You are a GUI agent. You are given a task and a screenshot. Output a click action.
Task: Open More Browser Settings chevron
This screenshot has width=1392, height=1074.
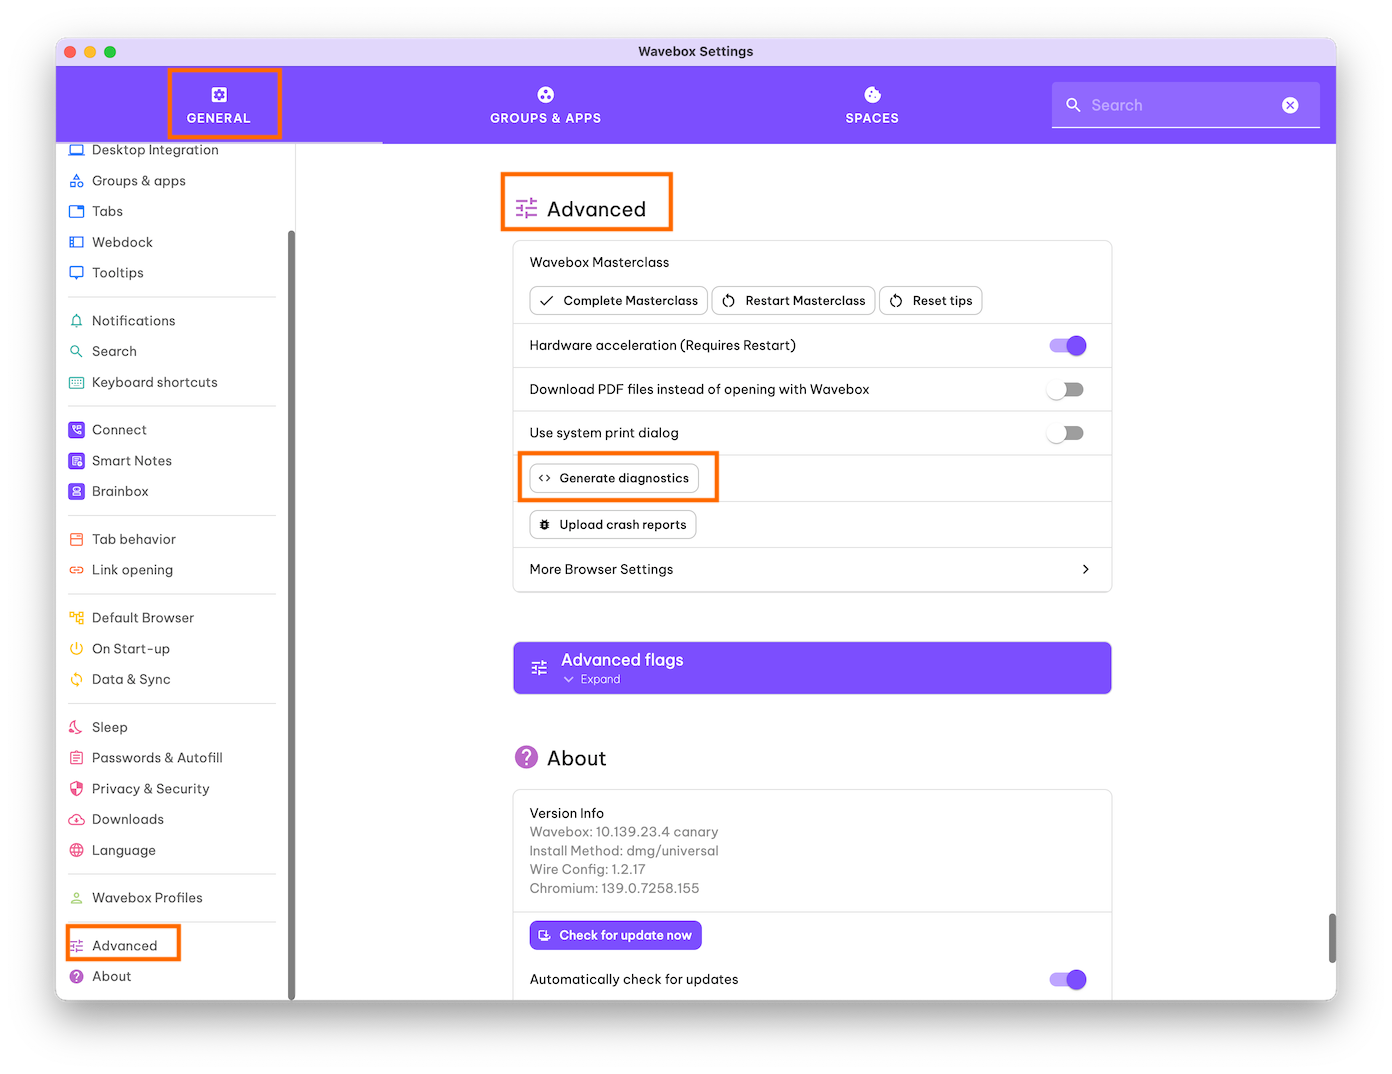click(x=1086, y=569)
